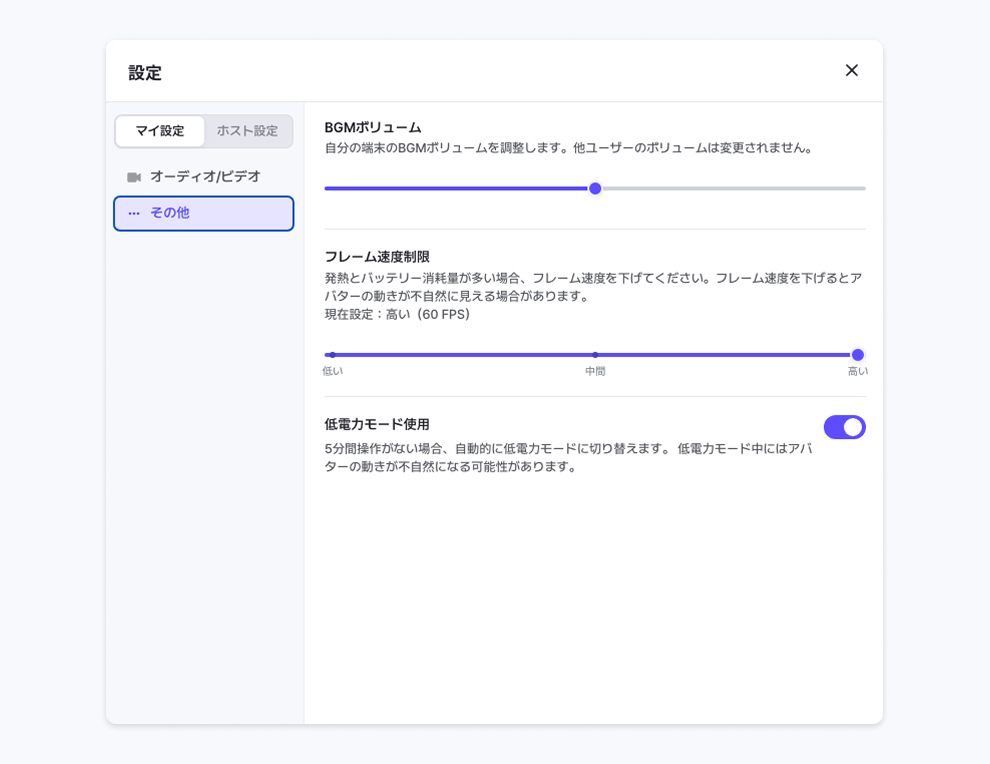
Task: Click the 低い label under frame slider
Action: tap(332, 371)
